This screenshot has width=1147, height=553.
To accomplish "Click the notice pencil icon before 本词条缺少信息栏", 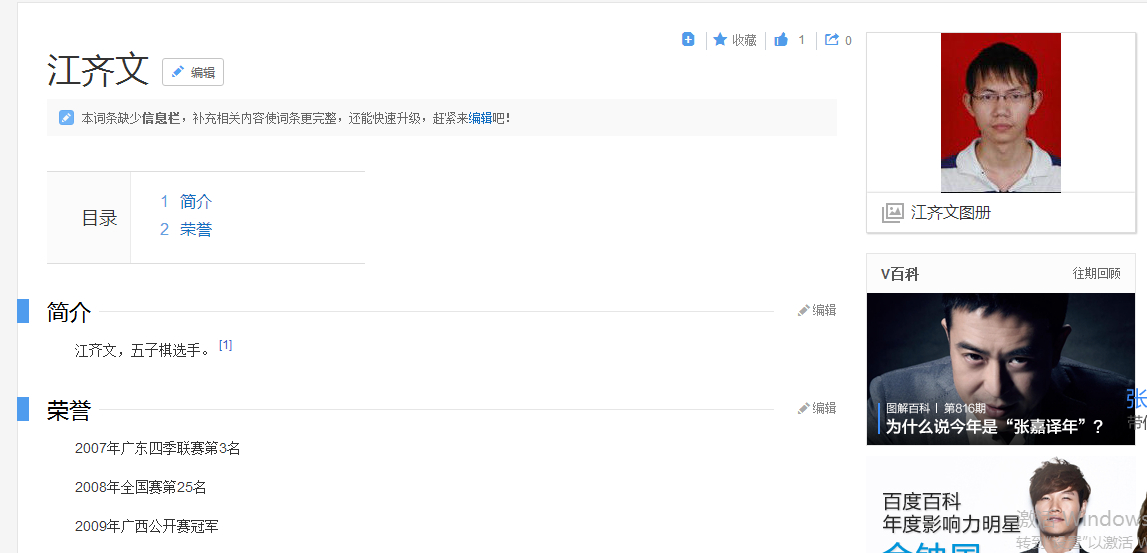I will pos(67,118).
